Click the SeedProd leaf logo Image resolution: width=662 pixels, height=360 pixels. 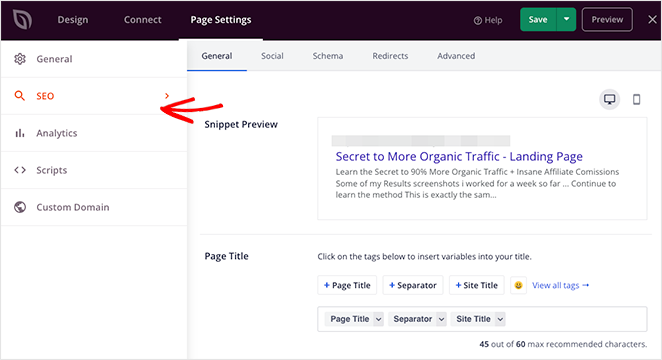click(x=22, y=19)
